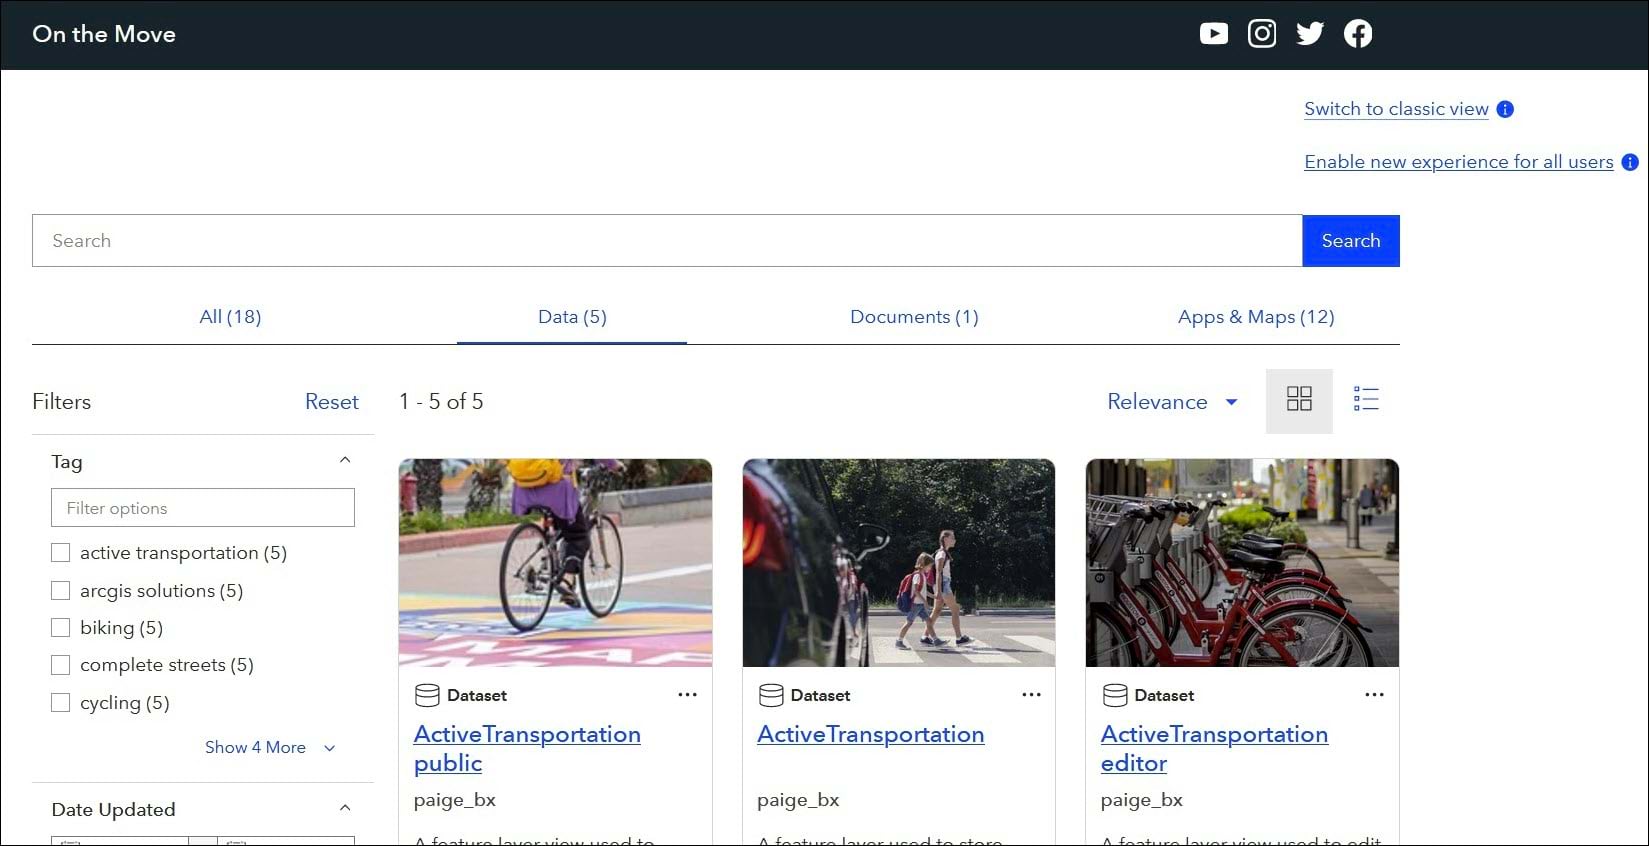Select the All (18) tab

click(x=230, y=317)
